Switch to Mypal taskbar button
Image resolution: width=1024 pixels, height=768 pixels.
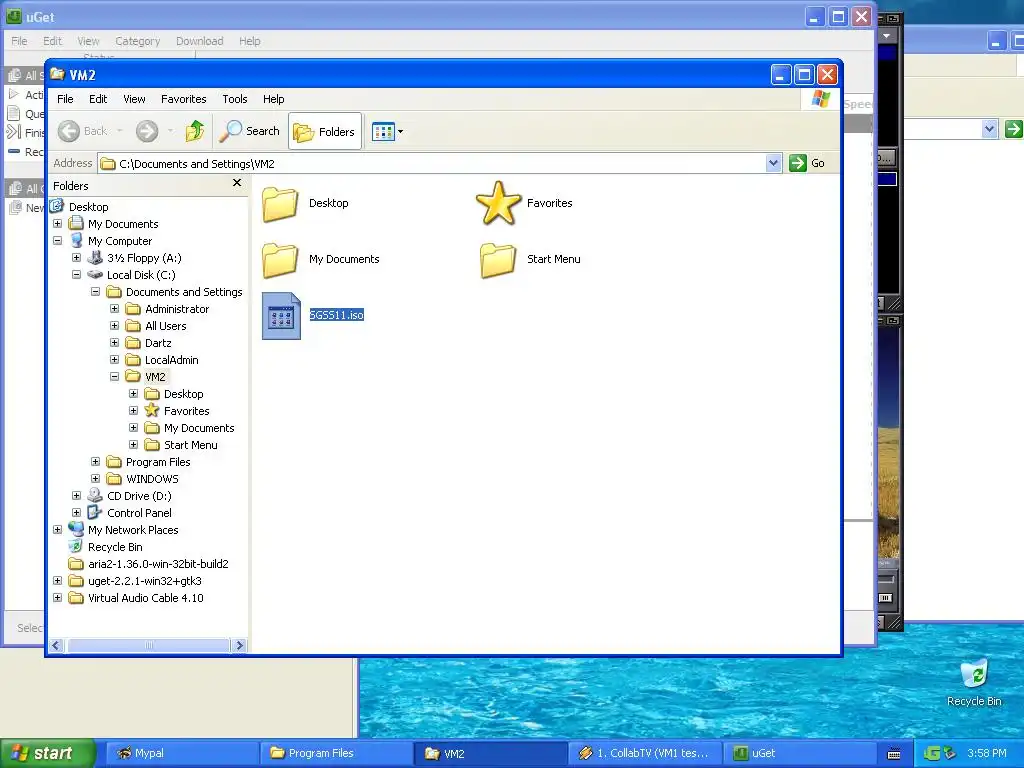(x=181, y=754)
